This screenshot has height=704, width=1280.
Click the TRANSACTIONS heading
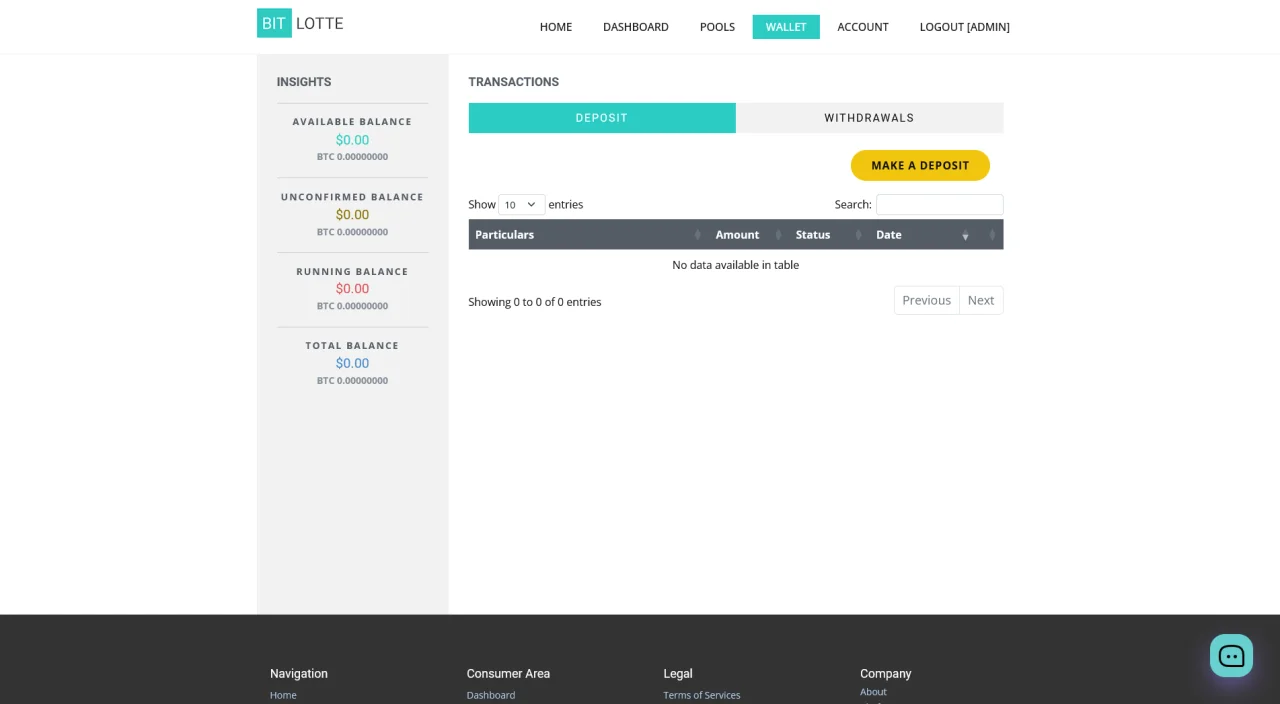(514, 82)
